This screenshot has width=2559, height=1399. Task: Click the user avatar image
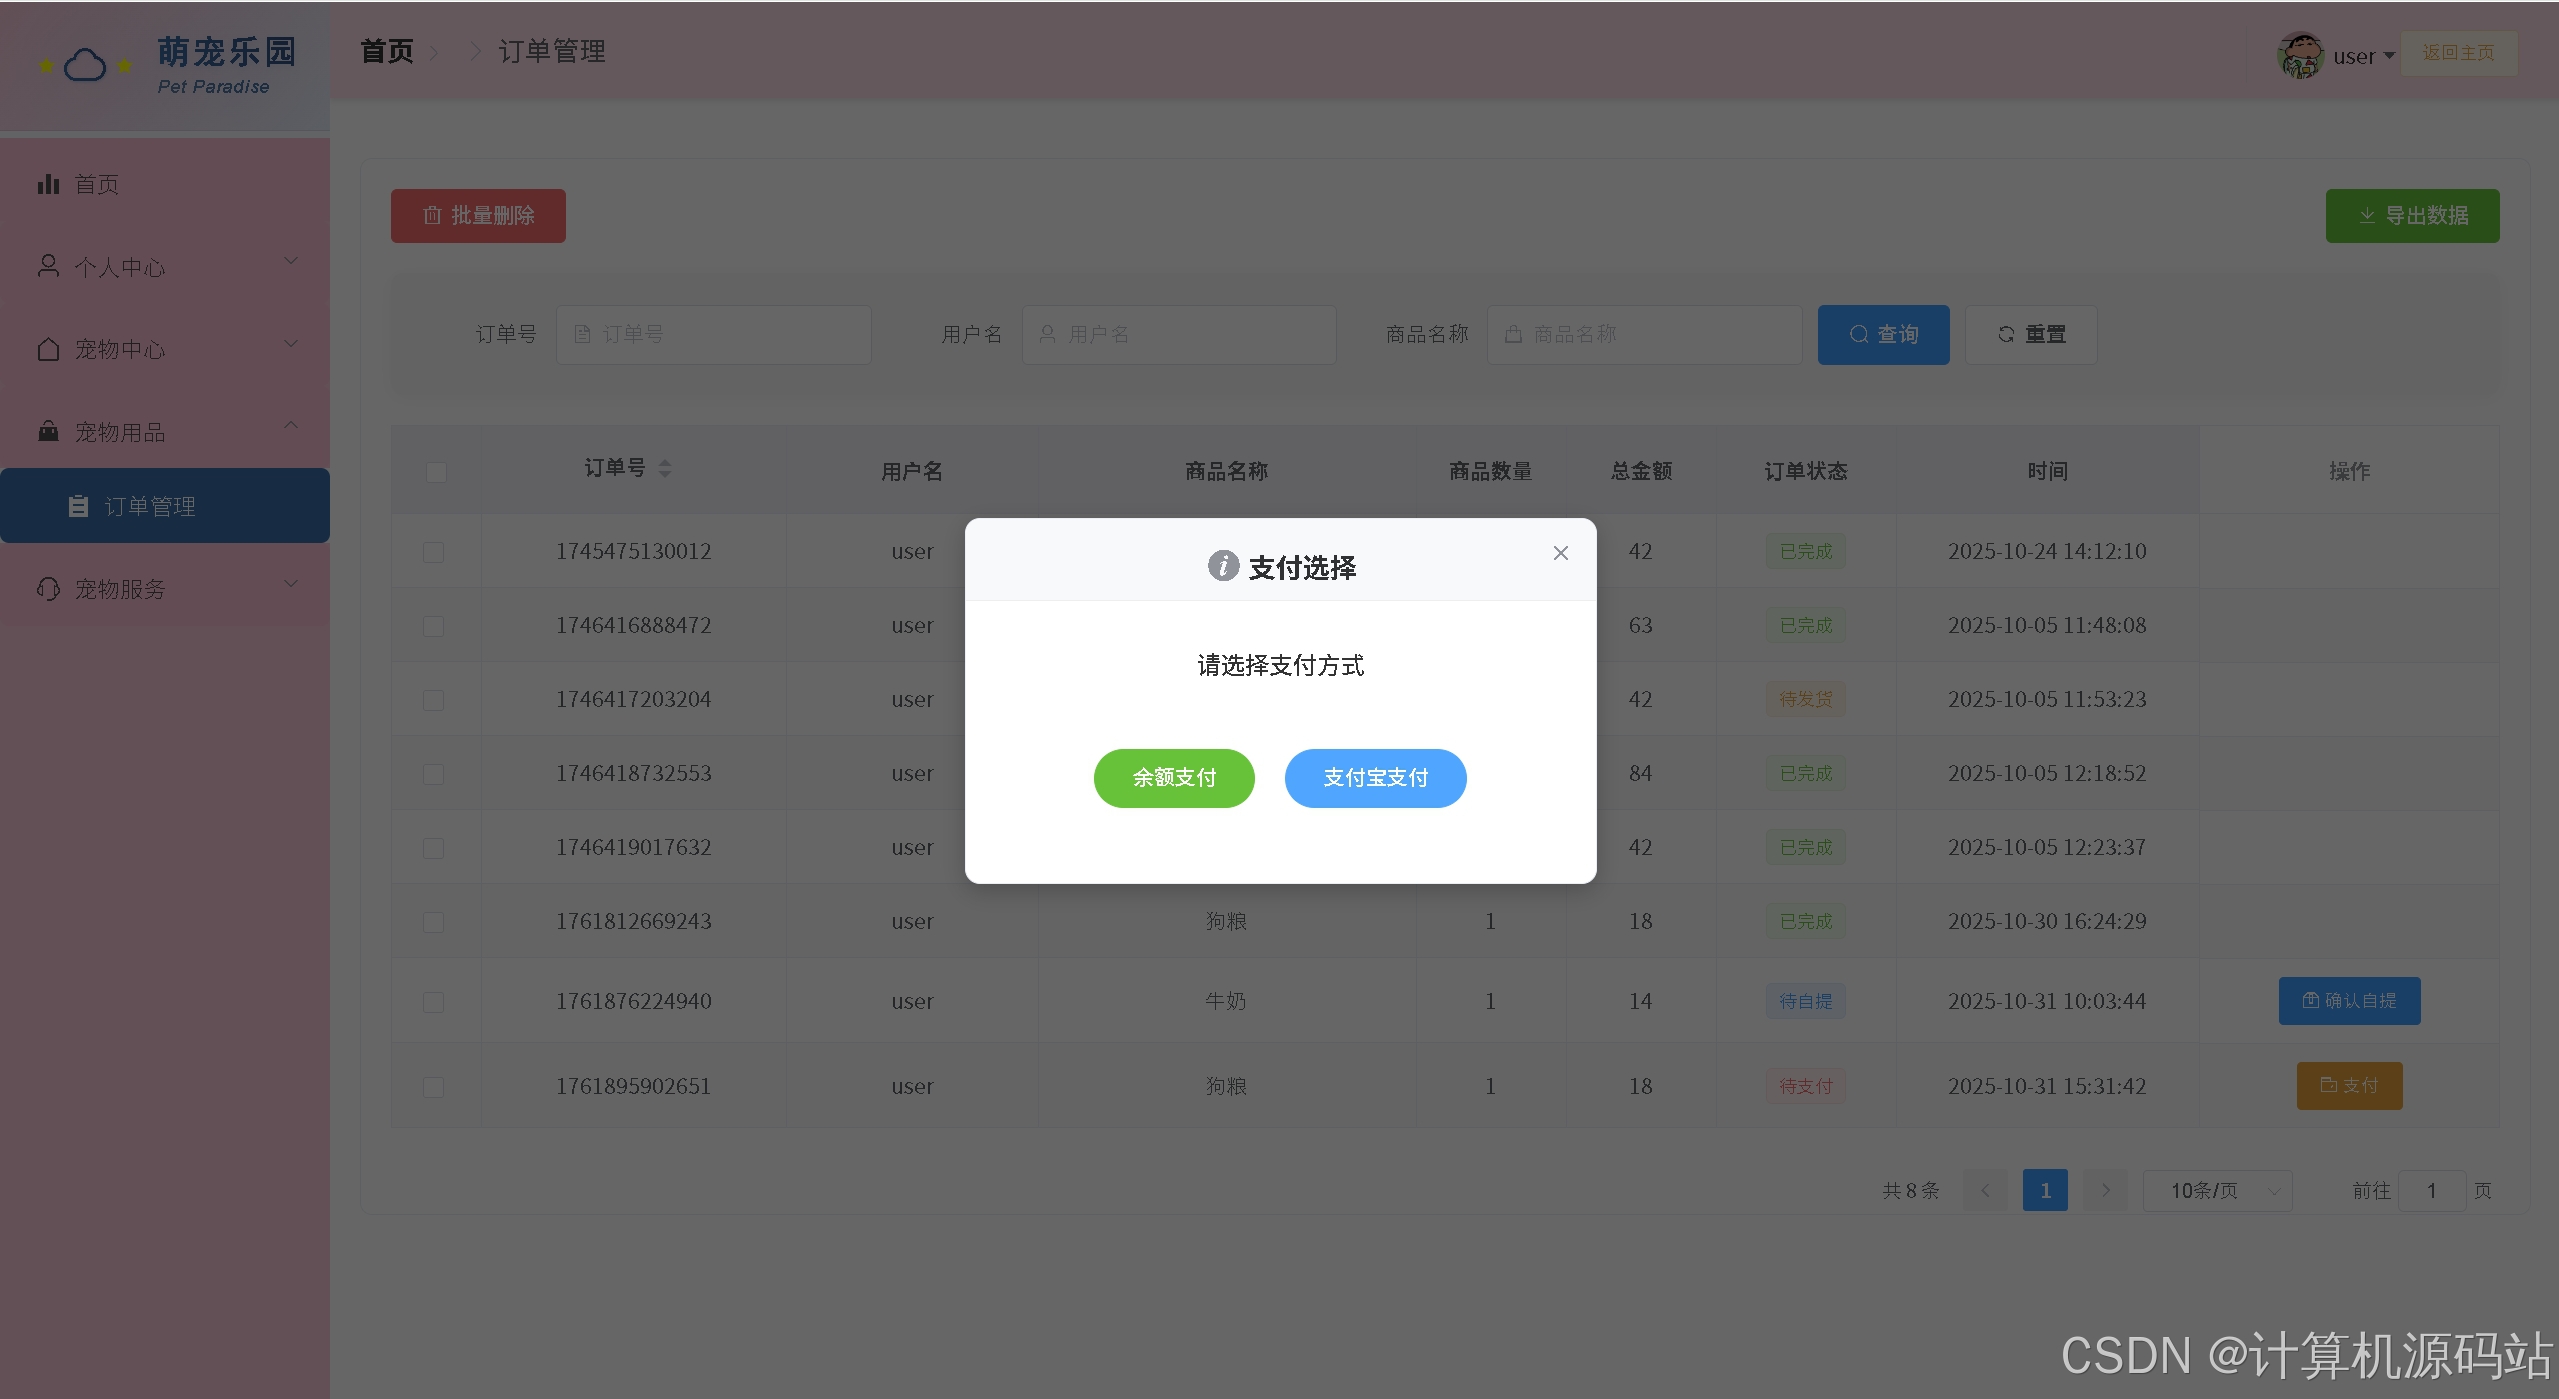point(2300,55)
